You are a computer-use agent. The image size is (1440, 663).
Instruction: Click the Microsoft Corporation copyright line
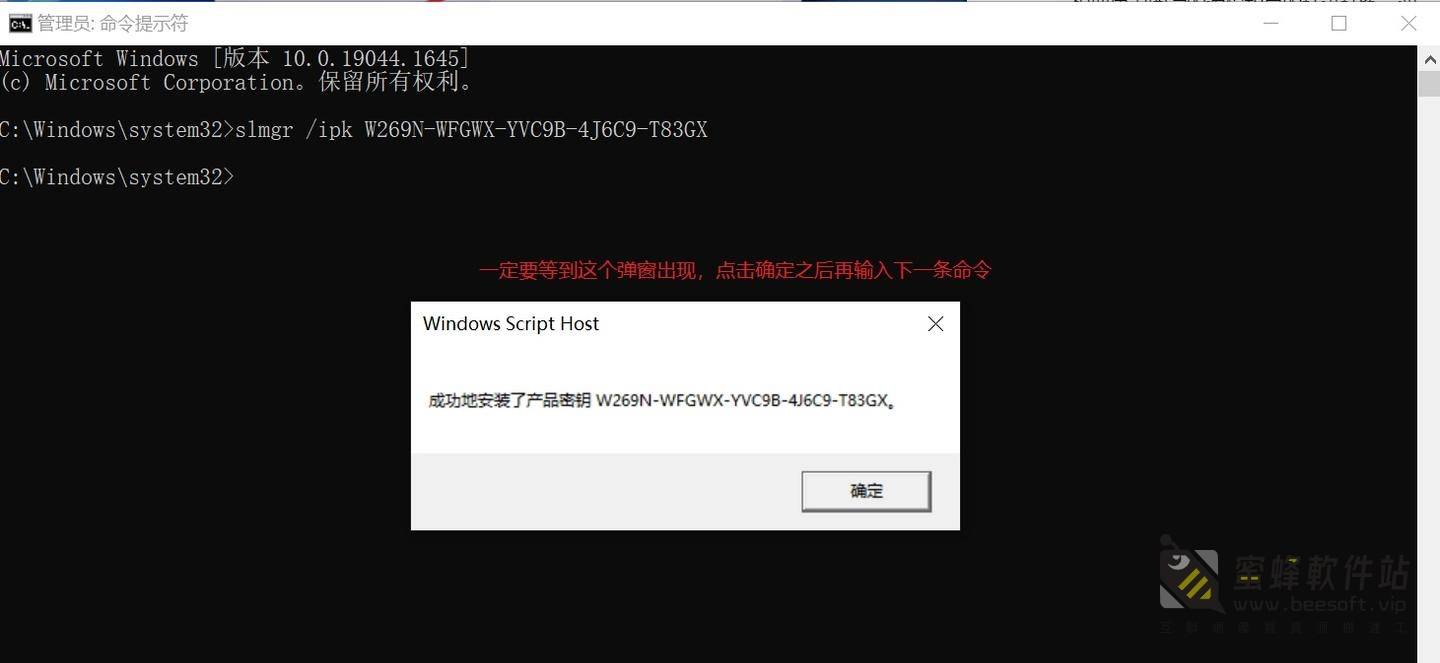coord(237,82)
